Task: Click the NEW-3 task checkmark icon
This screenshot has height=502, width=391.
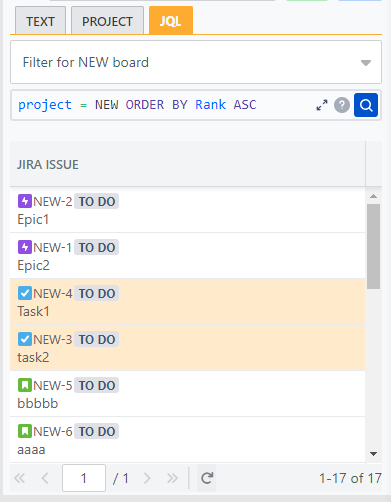Action: tap(25, 339)
